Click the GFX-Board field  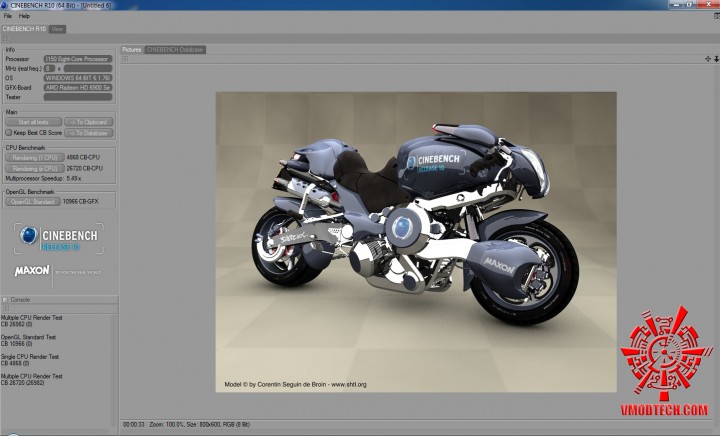pyautogui.click(x=78, y=88)
